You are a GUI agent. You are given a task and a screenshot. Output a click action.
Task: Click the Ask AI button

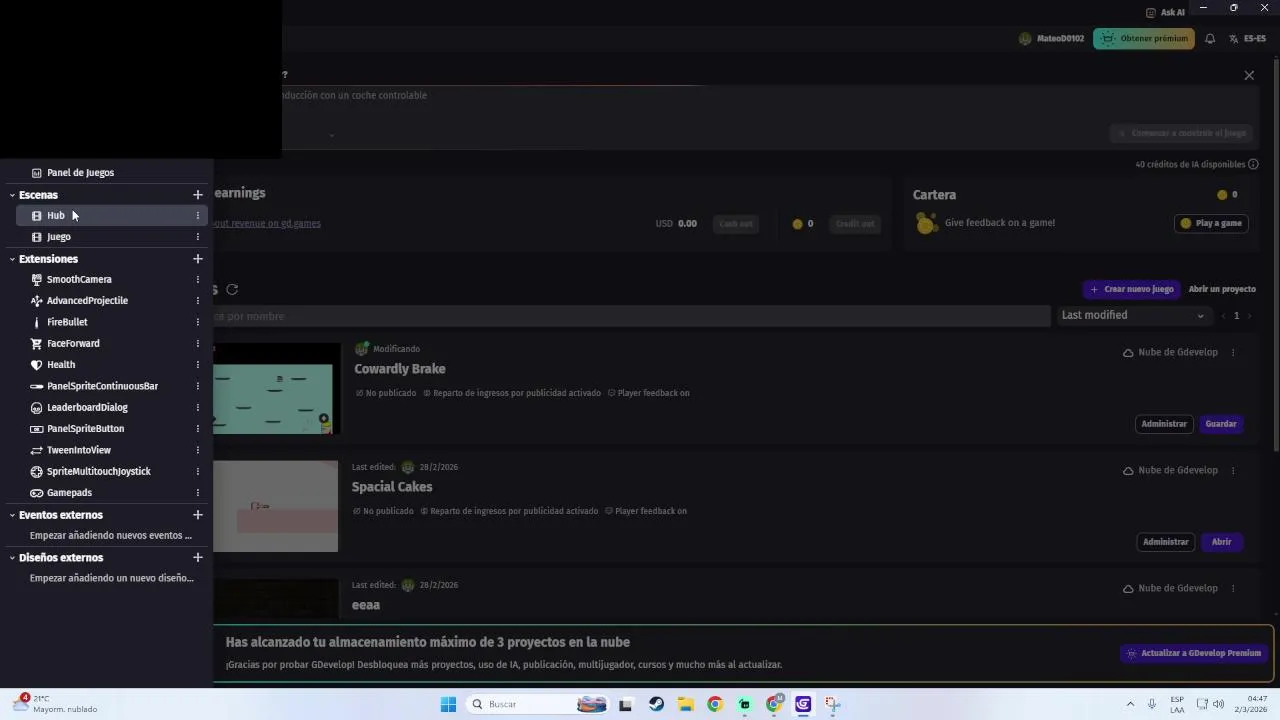click(x=1165, y=12)
